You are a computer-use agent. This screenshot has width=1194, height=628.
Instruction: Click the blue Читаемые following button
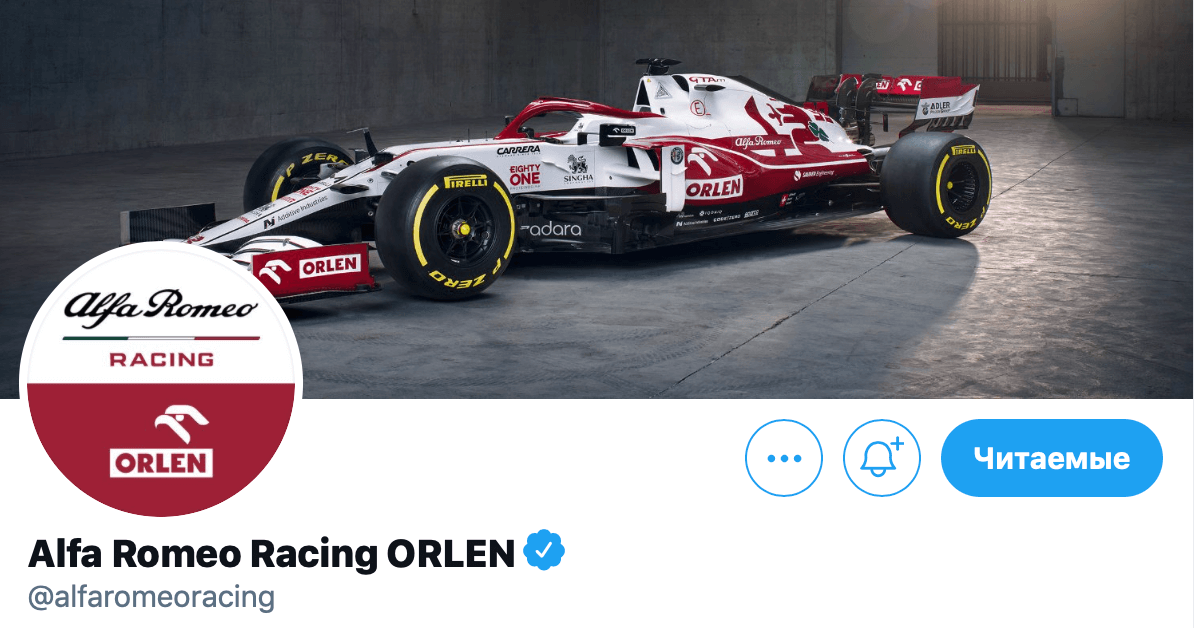1052,458
